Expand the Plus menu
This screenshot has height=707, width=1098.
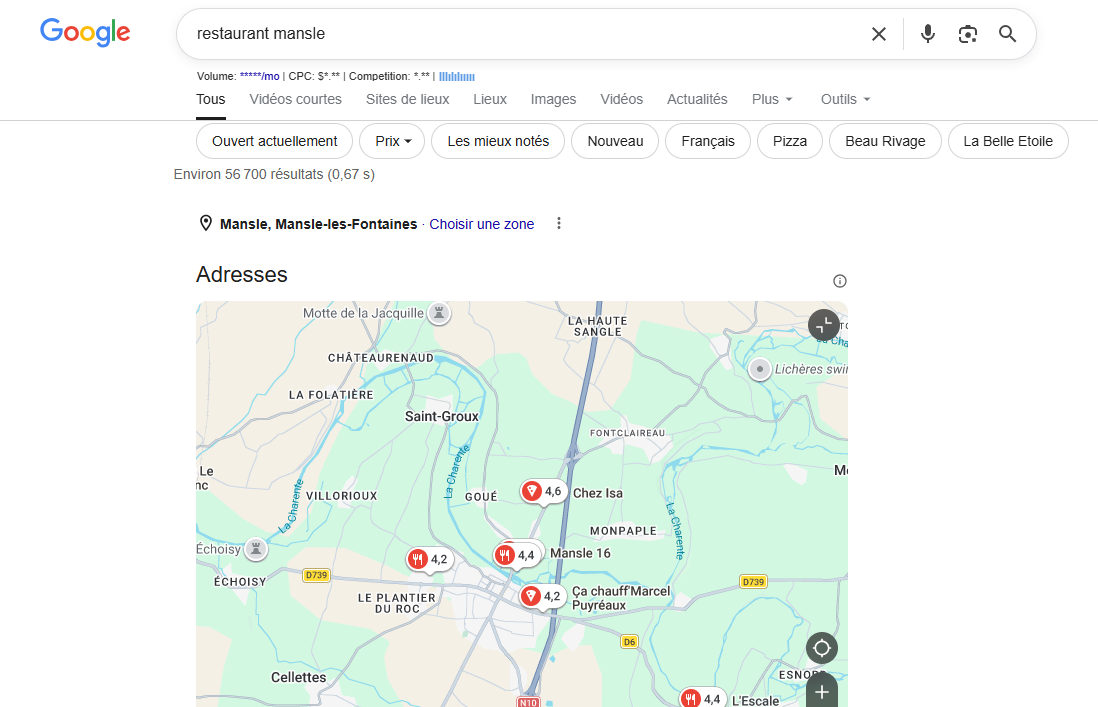click(x=772, y=99)
